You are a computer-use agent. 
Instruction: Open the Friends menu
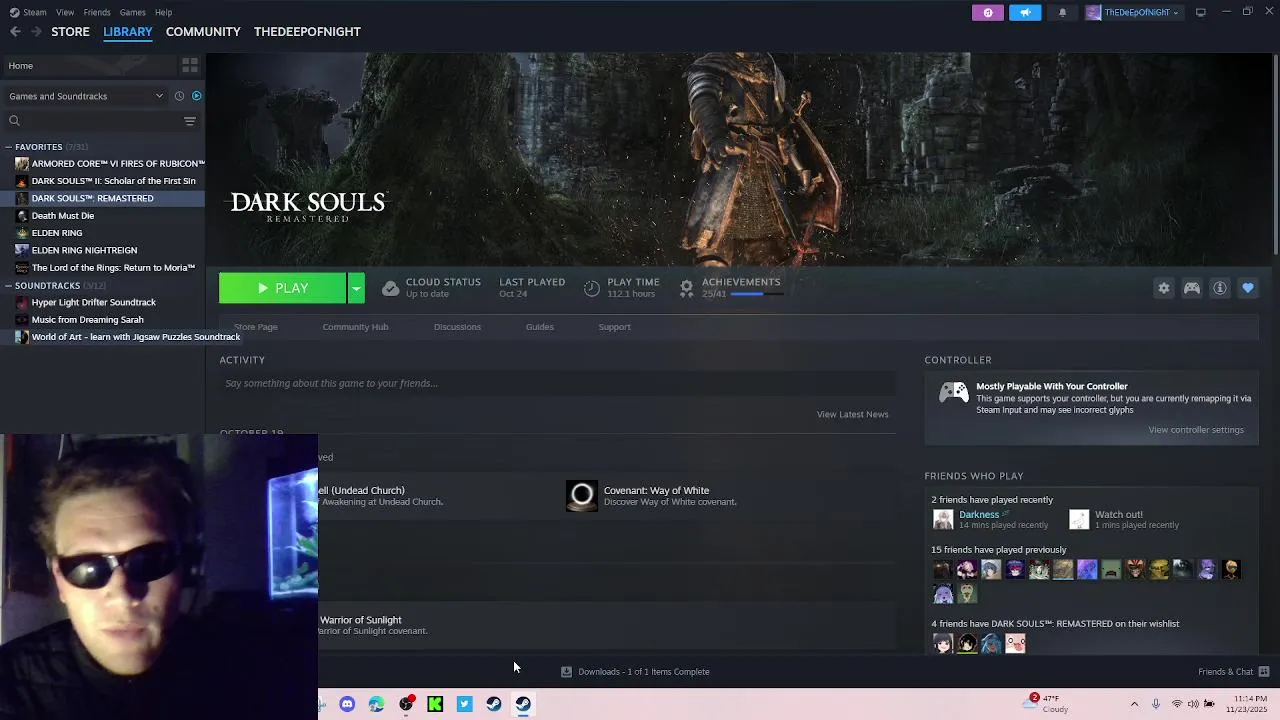point(97,12)
